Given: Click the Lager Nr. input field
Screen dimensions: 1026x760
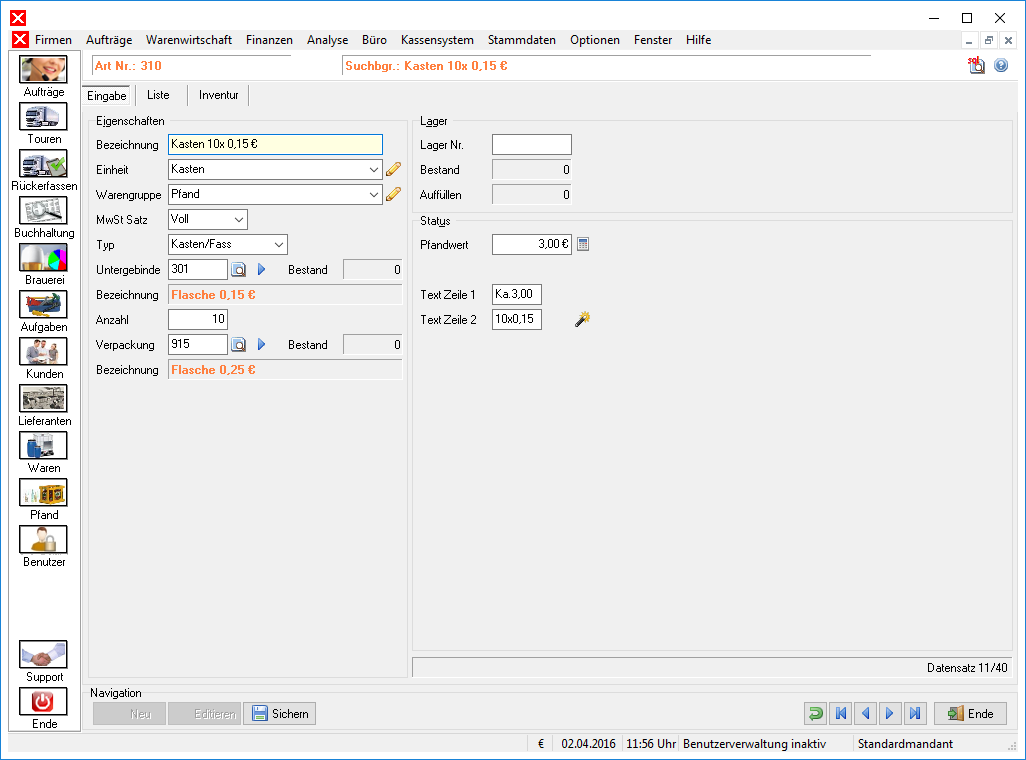Looking at the screenshot, I should point(532,145).
